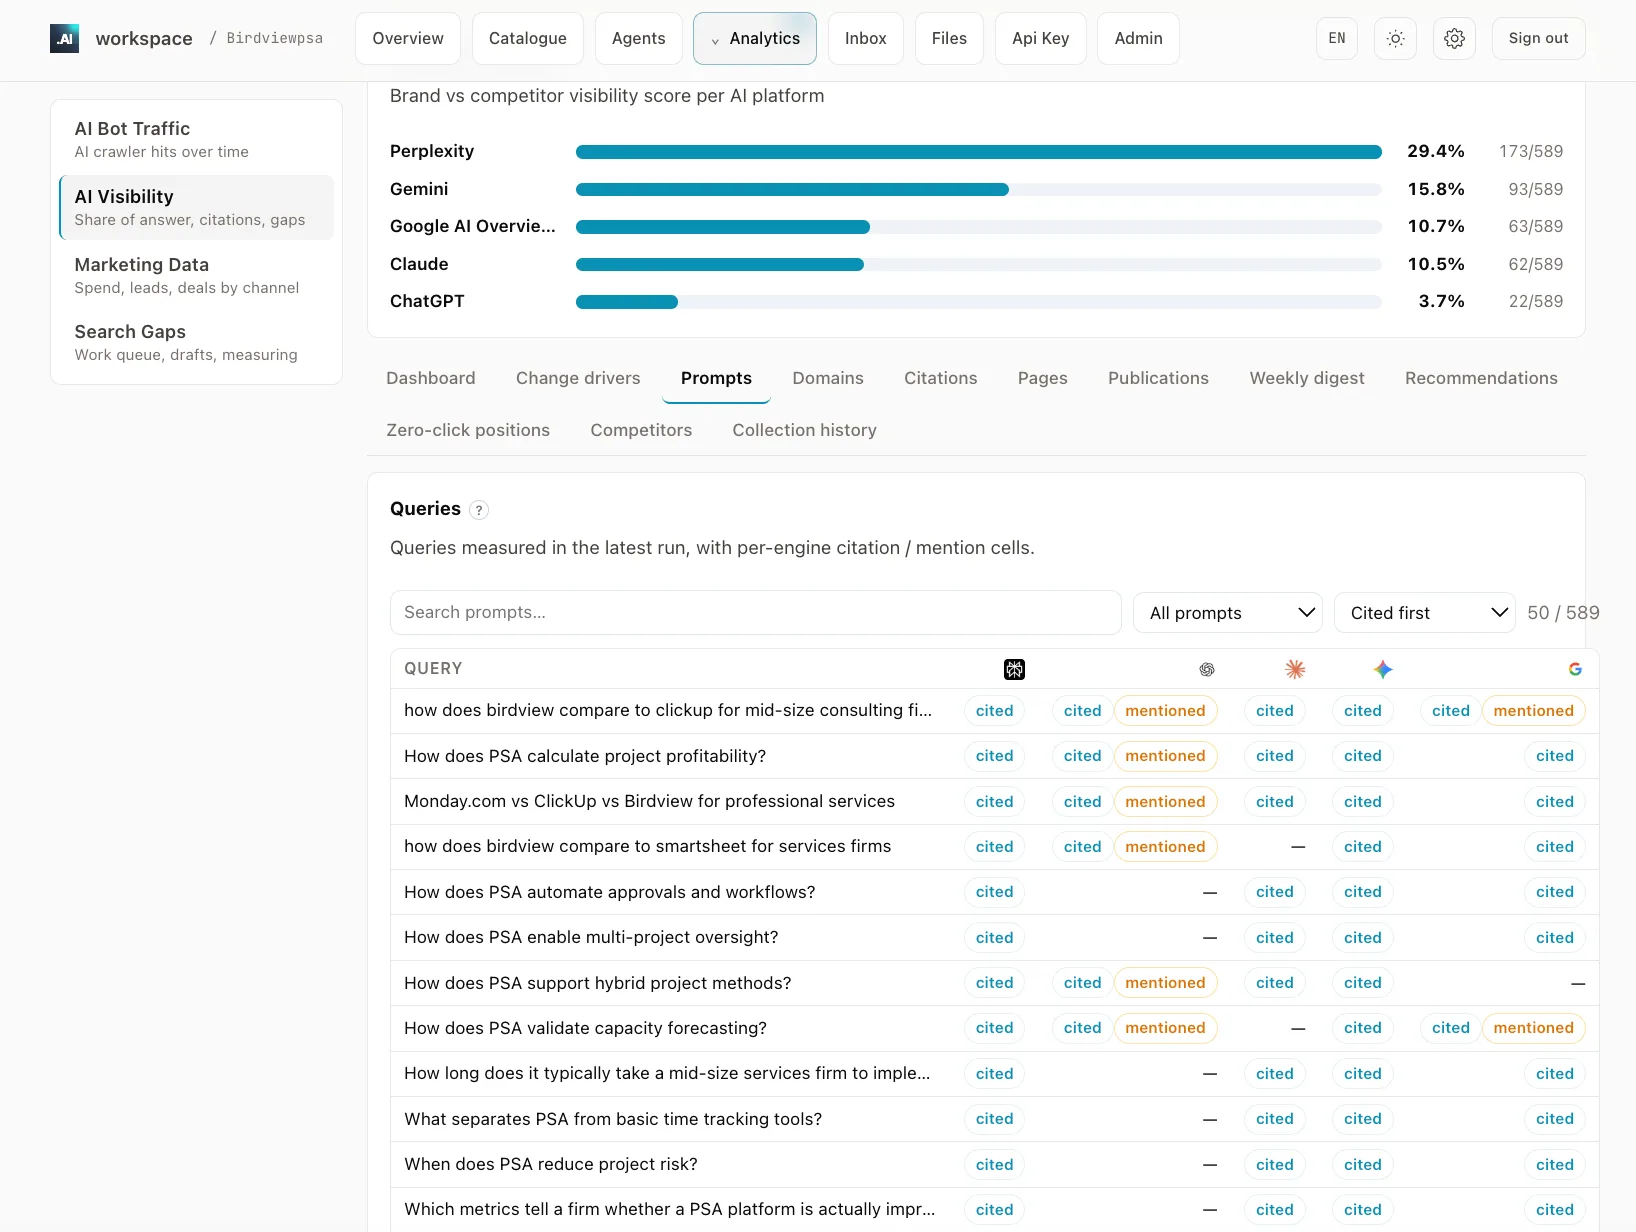The height and width of the screenshot is (1232, 1636).
Task: Open the Admin page
Action: [x=1139, y=39]
